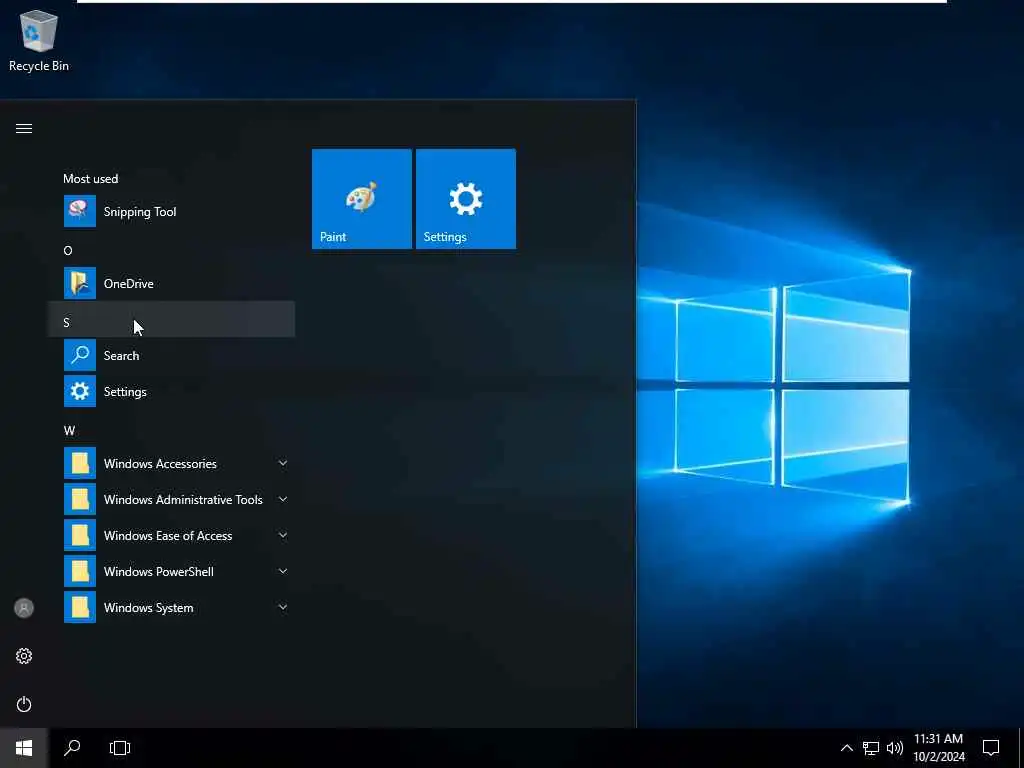Open Settings gear in Start's left rail
1024x768 pixels.
(x=24, y=656)
